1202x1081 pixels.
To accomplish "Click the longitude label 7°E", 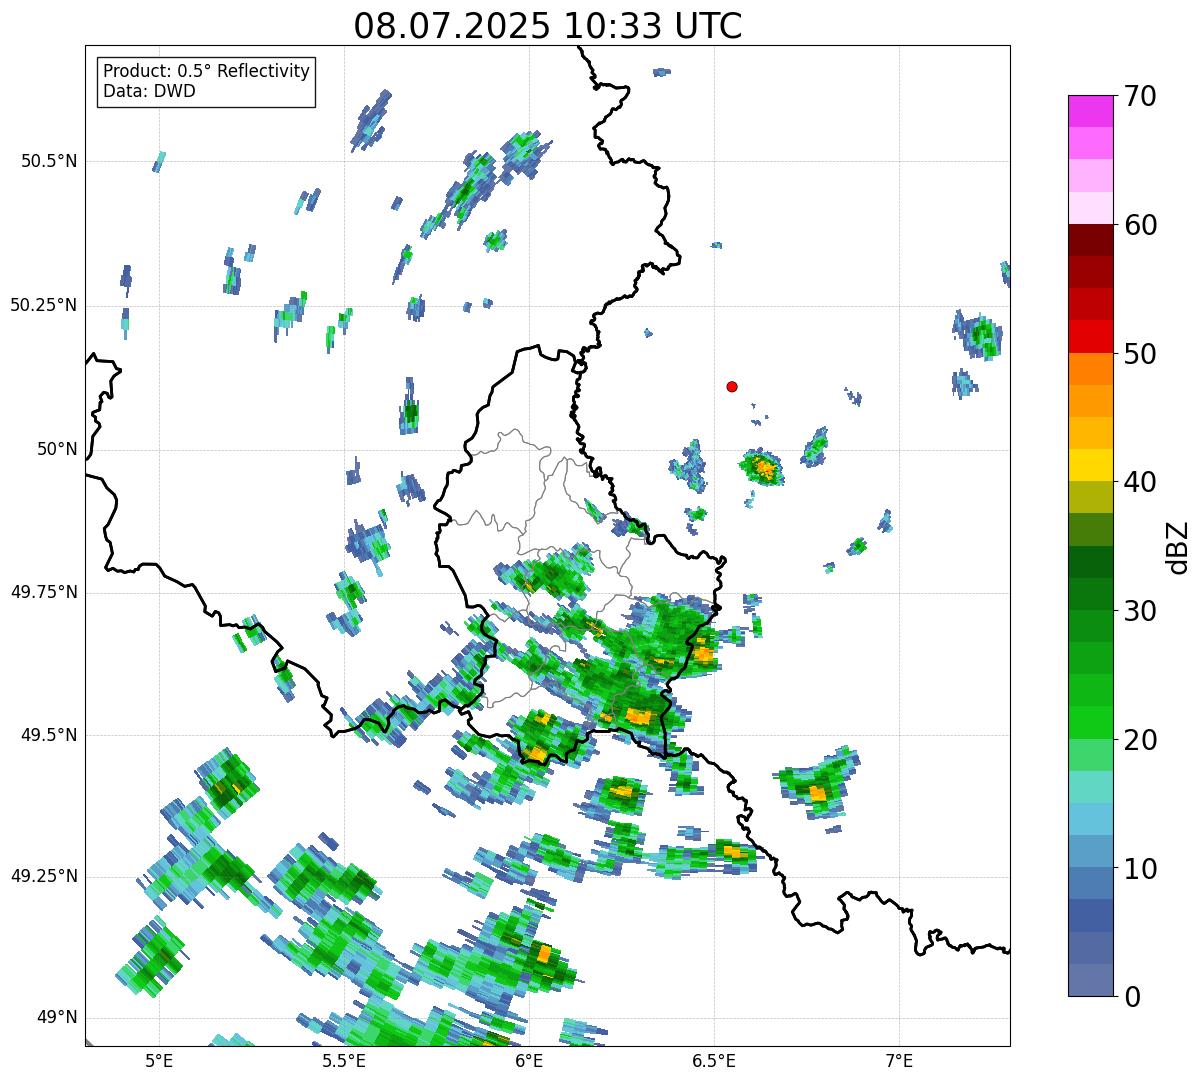I will click(899, 1061).
